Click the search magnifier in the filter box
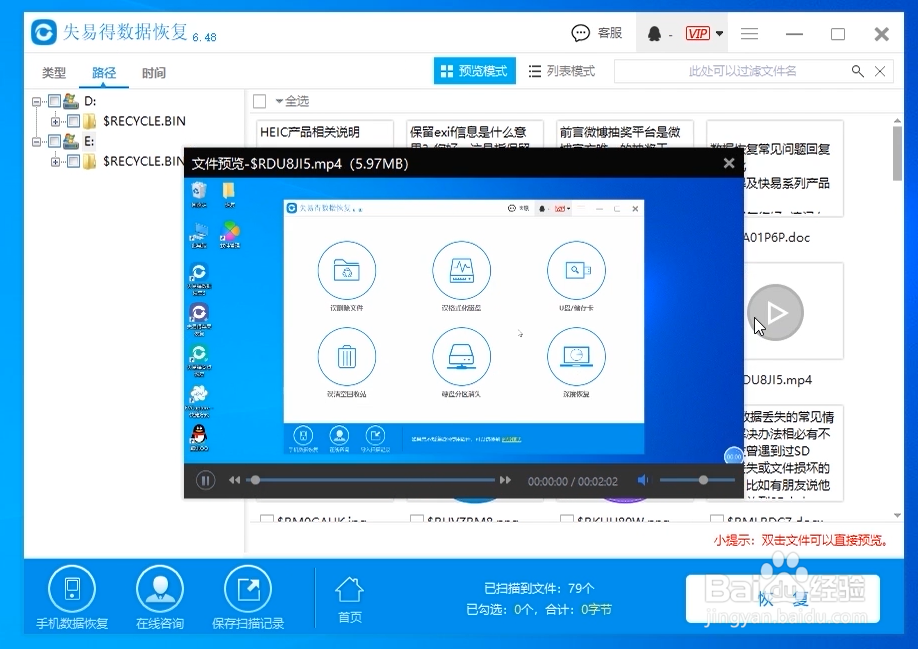The image size is (918, 649). click(858, 71)
